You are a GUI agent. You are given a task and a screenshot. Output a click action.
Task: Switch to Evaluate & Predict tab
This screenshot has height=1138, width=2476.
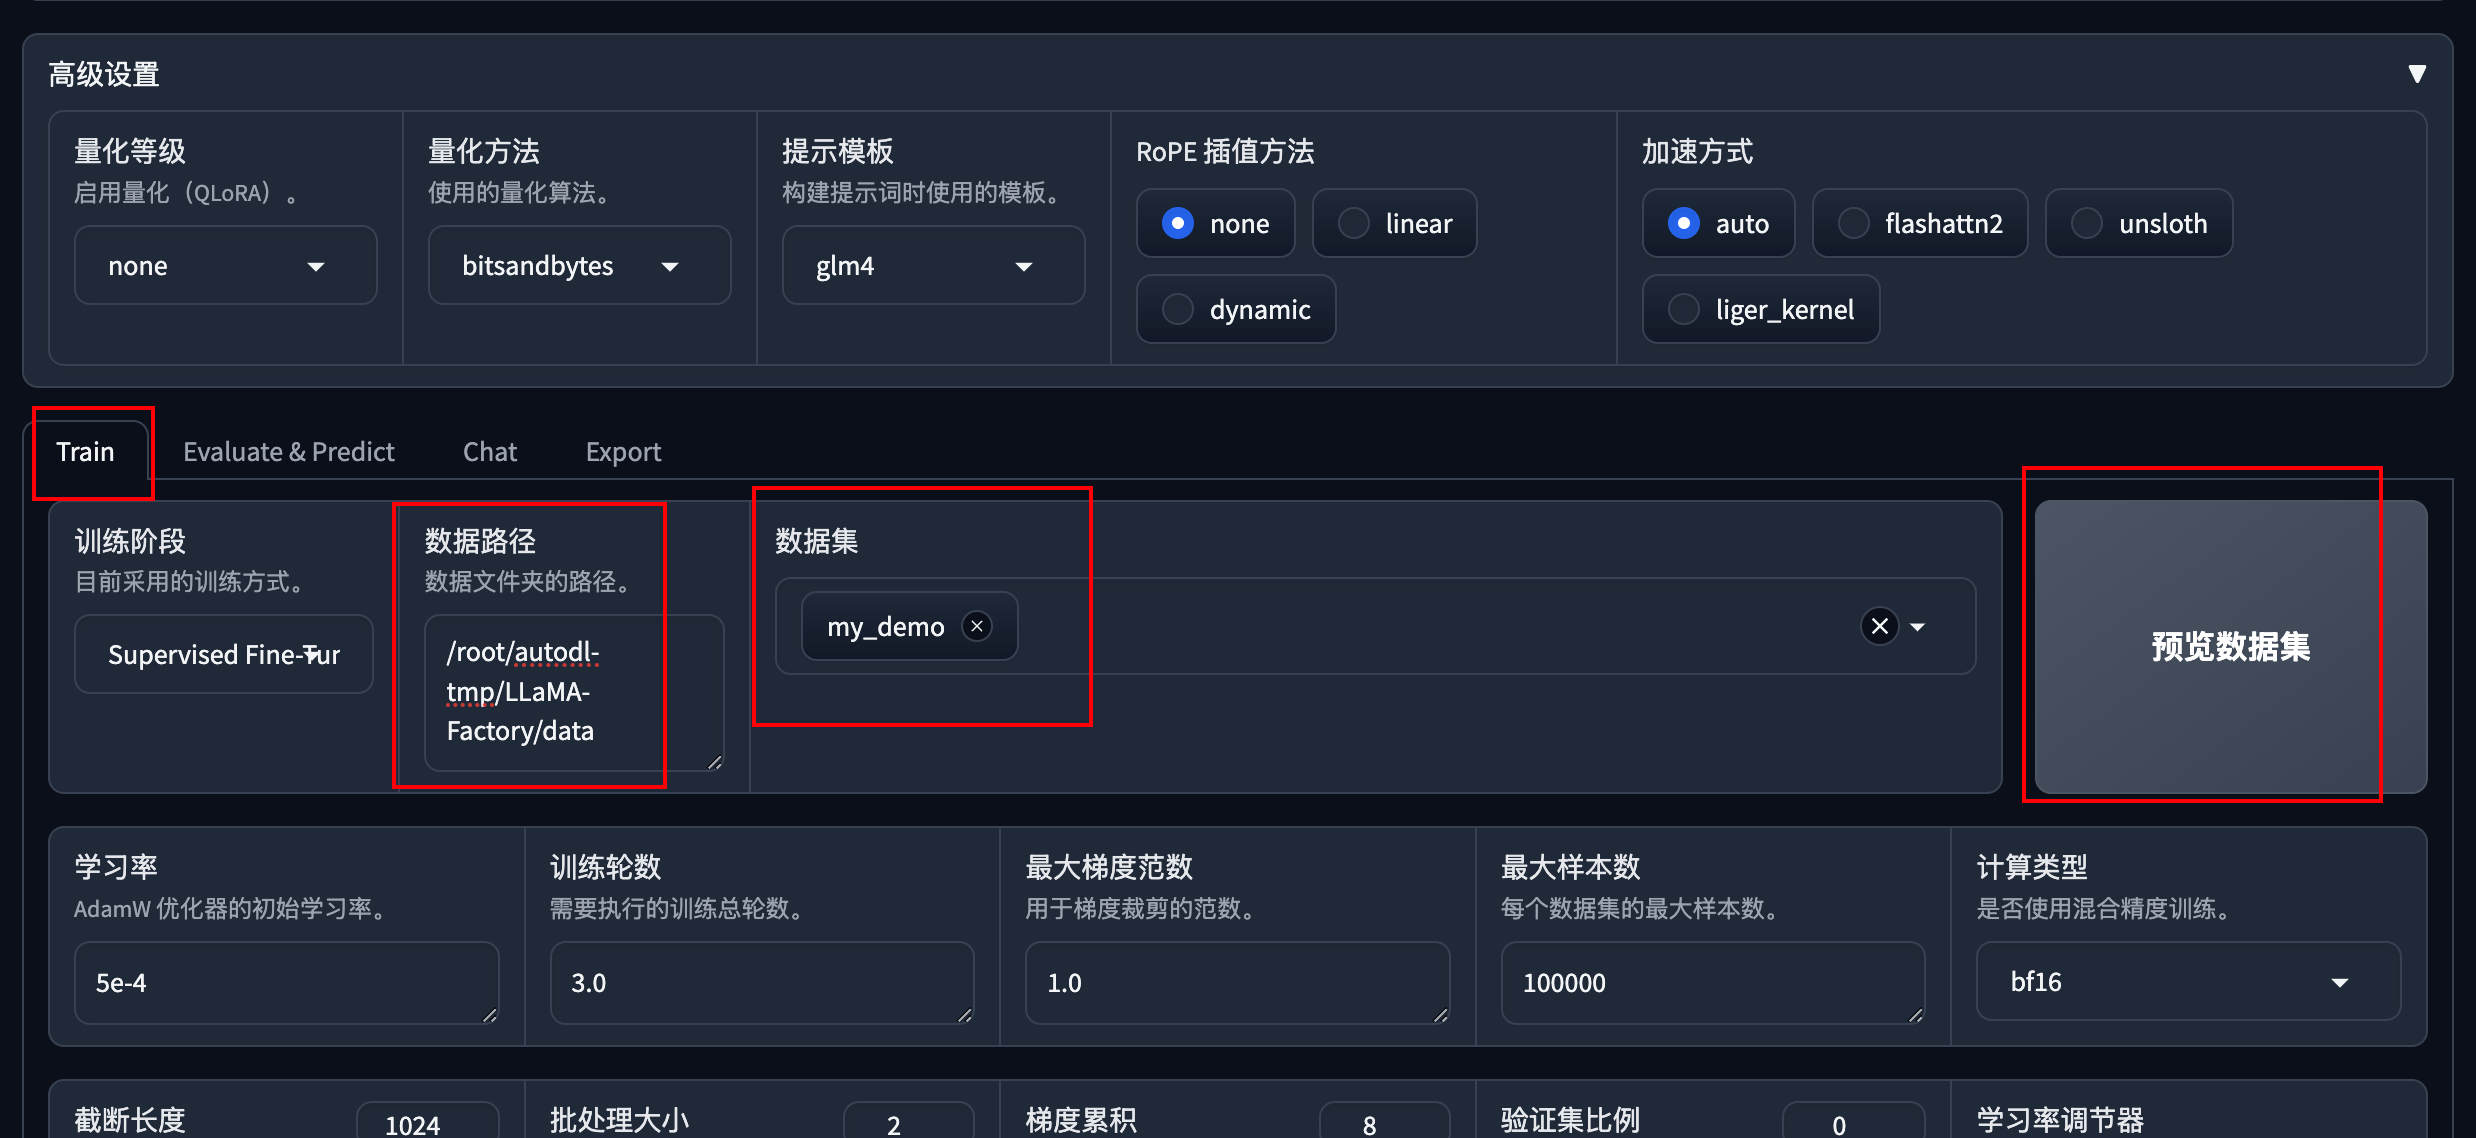tap(289, 452)
